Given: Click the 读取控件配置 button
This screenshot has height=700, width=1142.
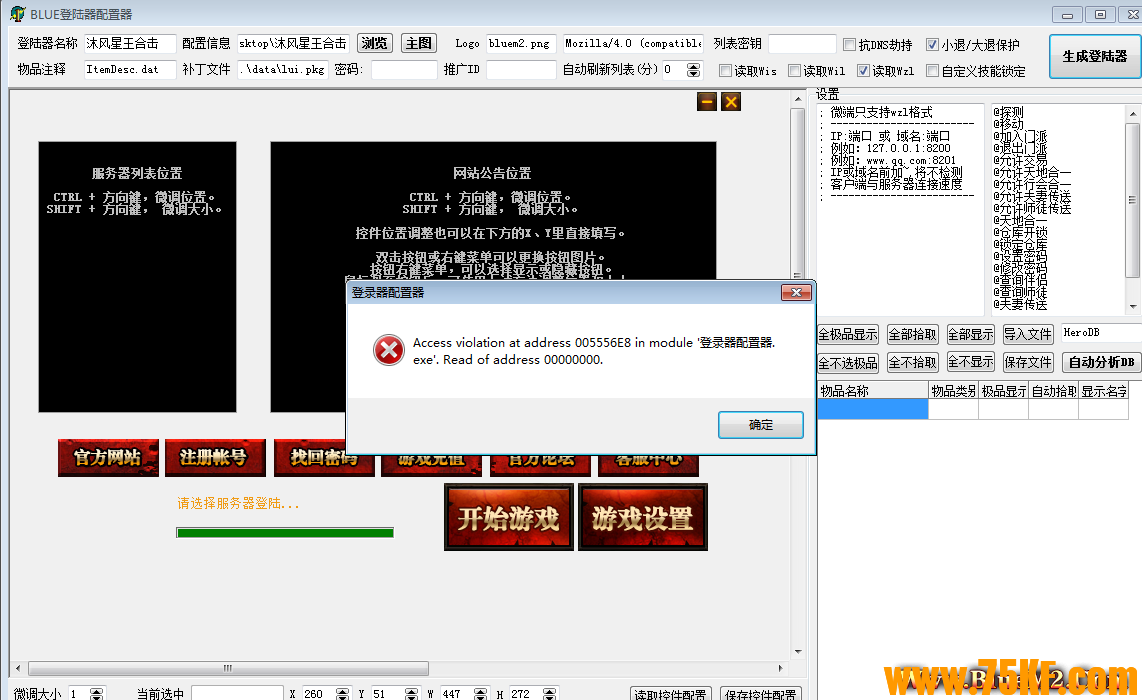Looking at the screenshot, I should [x=670, y=693].
